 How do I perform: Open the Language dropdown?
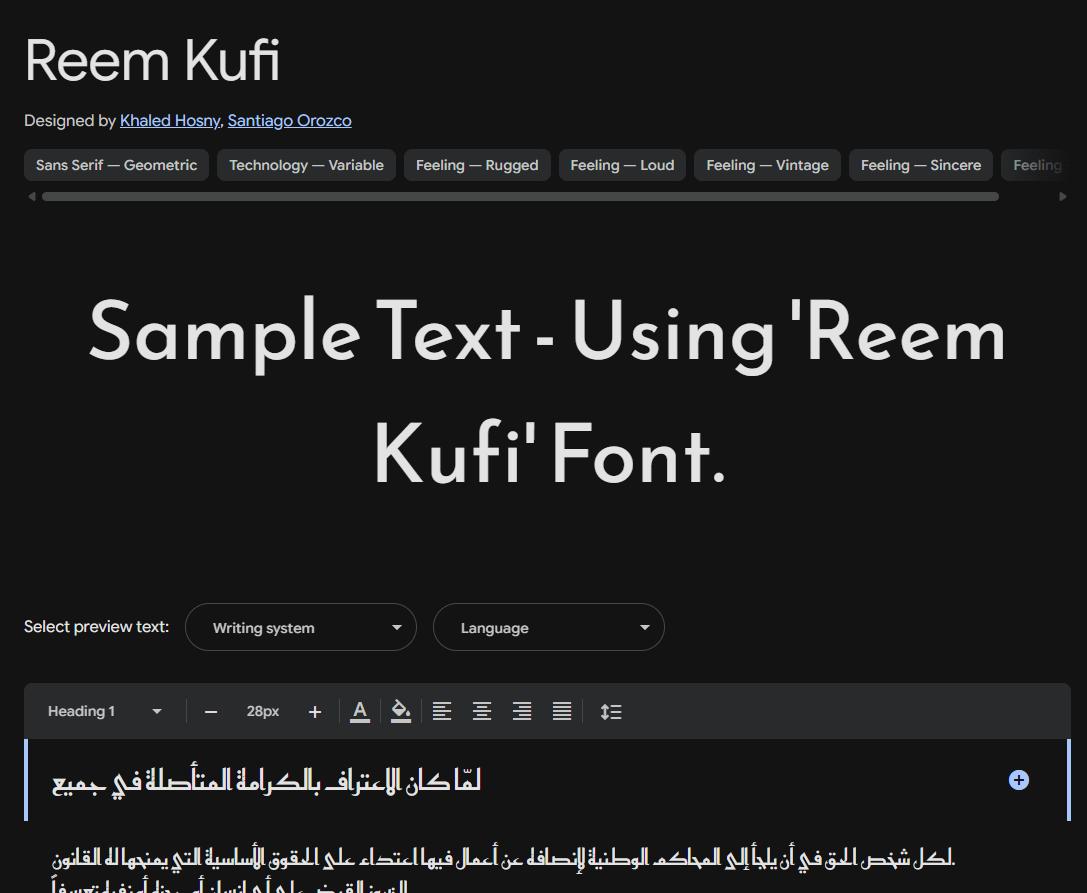(x=548, y=627)
